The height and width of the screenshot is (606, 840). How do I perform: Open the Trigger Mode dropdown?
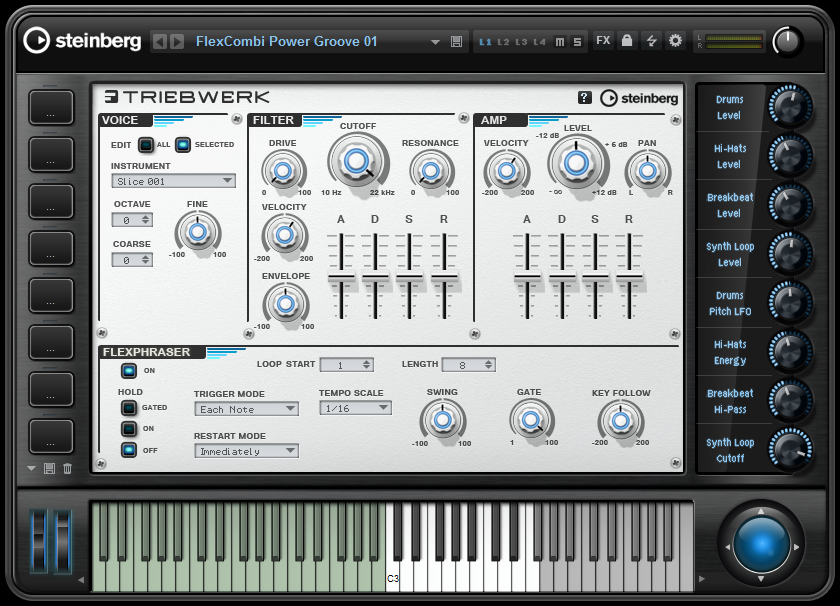click(246, 409)
